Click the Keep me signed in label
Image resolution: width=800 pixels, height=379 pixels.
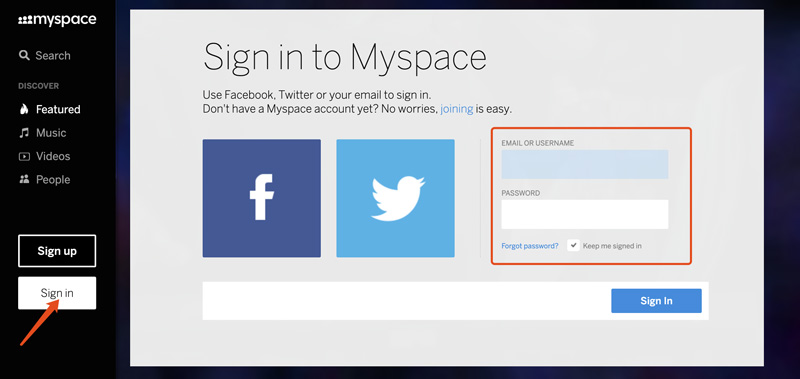point(612,246)
